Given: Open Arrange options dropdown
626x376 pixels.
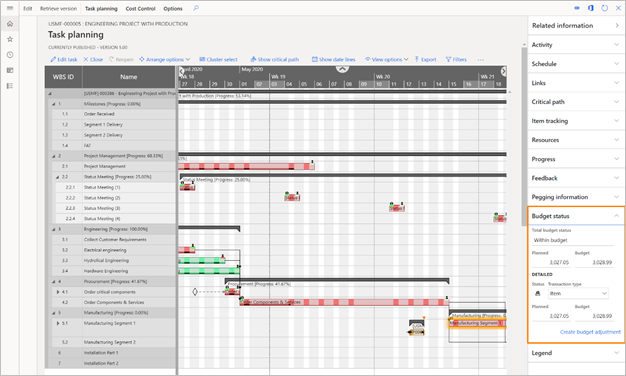Looking at the screenshot, I should click(164, 59).
